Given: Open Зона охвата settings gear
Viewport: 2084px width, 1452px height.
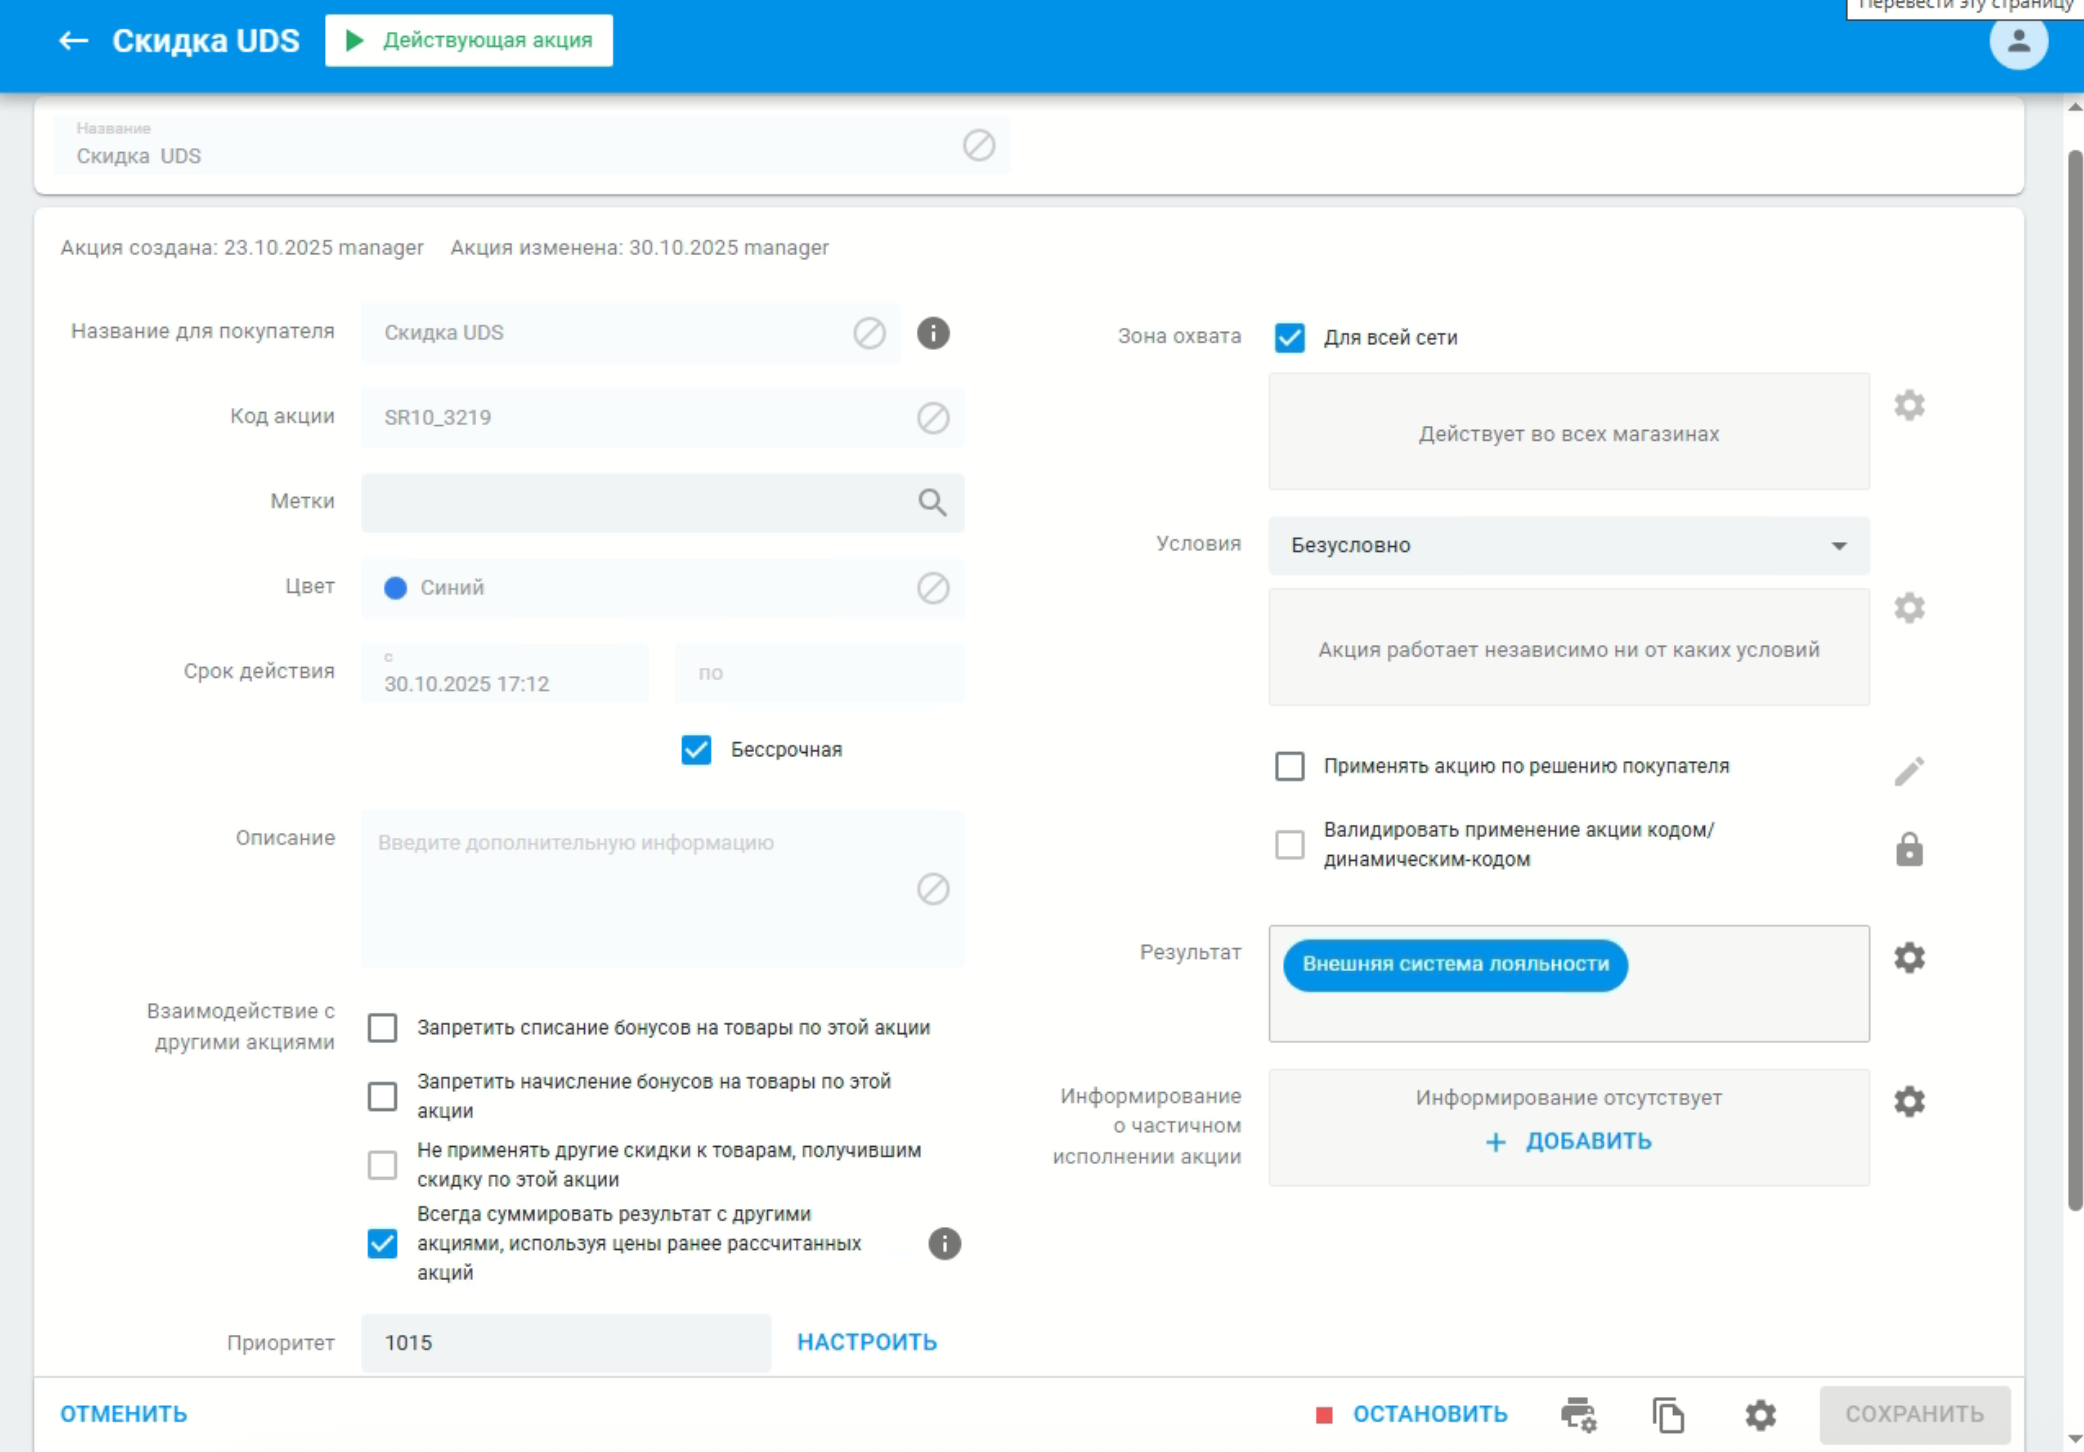Looking at the screenshot, I should [1909, 405].
